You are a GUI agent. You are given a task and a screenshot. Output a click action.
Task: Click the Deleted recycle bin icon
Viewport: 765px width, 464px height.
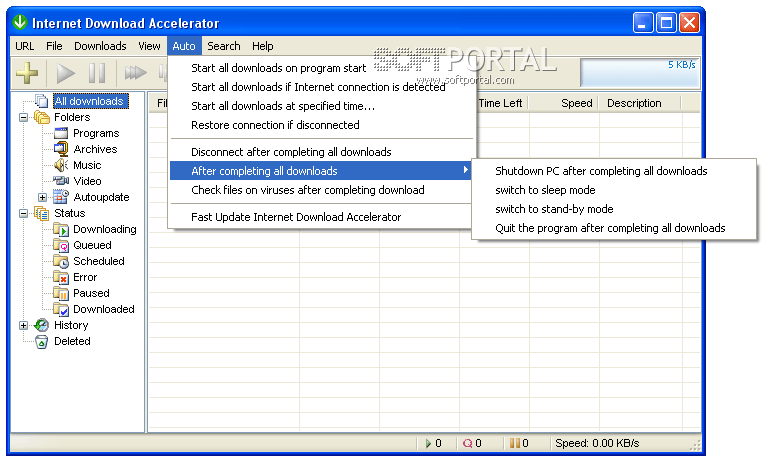pos(41,342)
